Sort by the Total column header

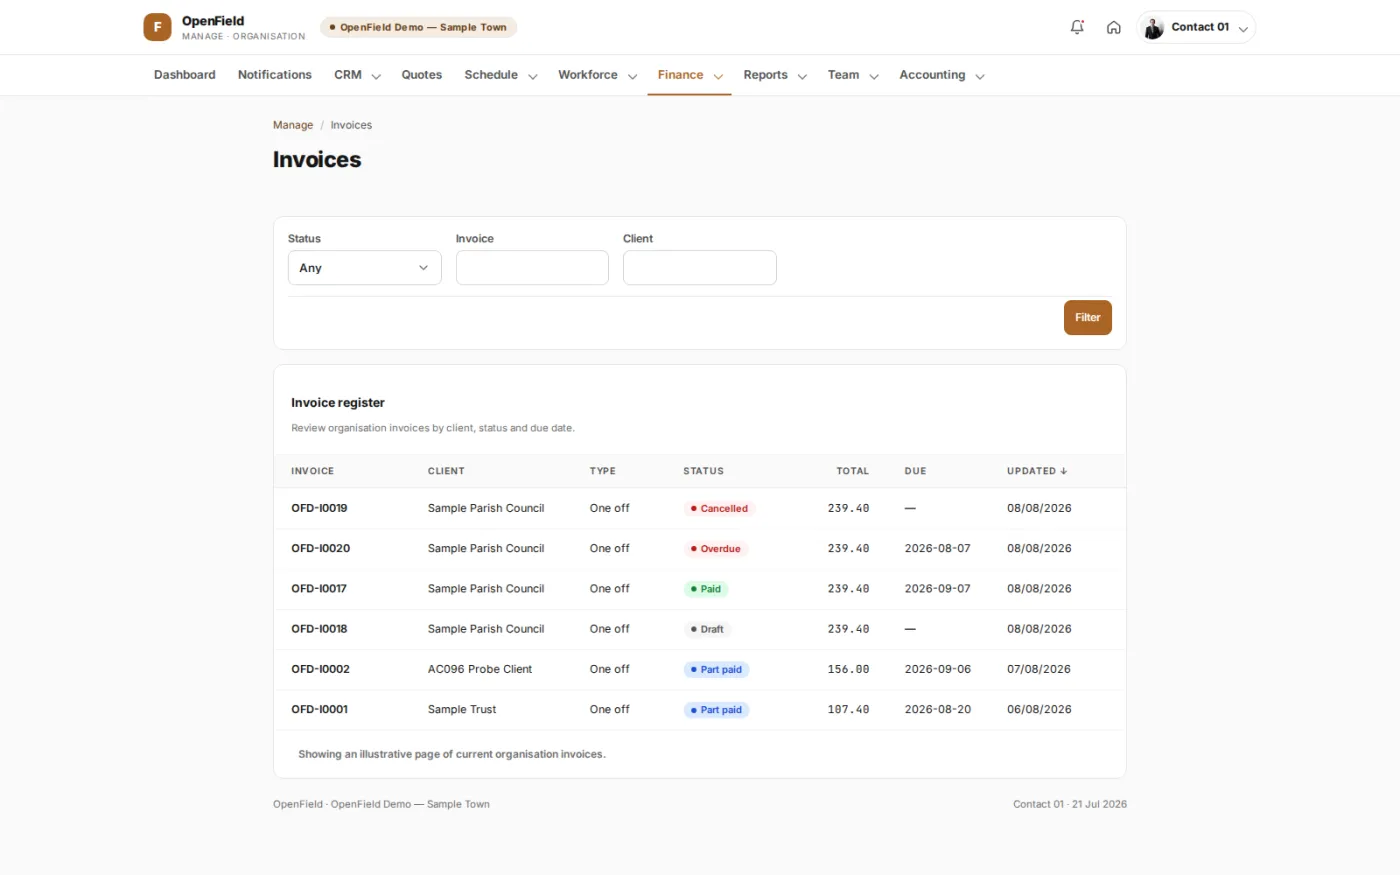coord(853,471)
